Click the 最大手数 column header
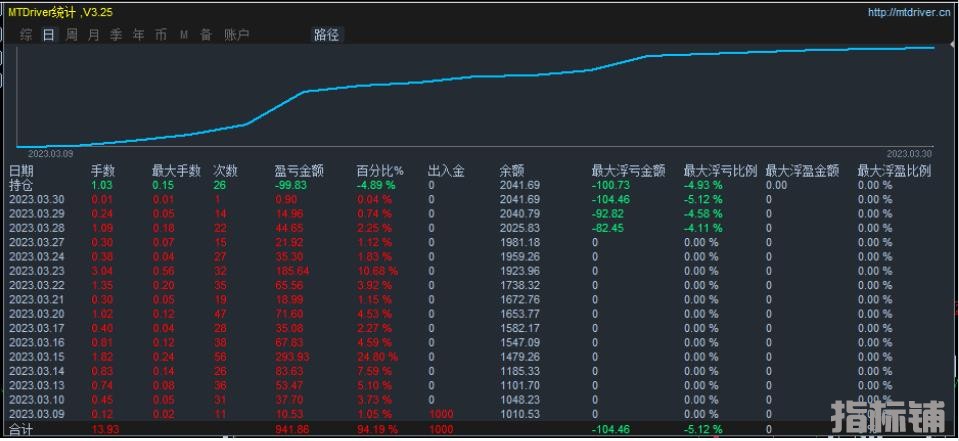Screen dimensions: 959x441 click(176, 171)
